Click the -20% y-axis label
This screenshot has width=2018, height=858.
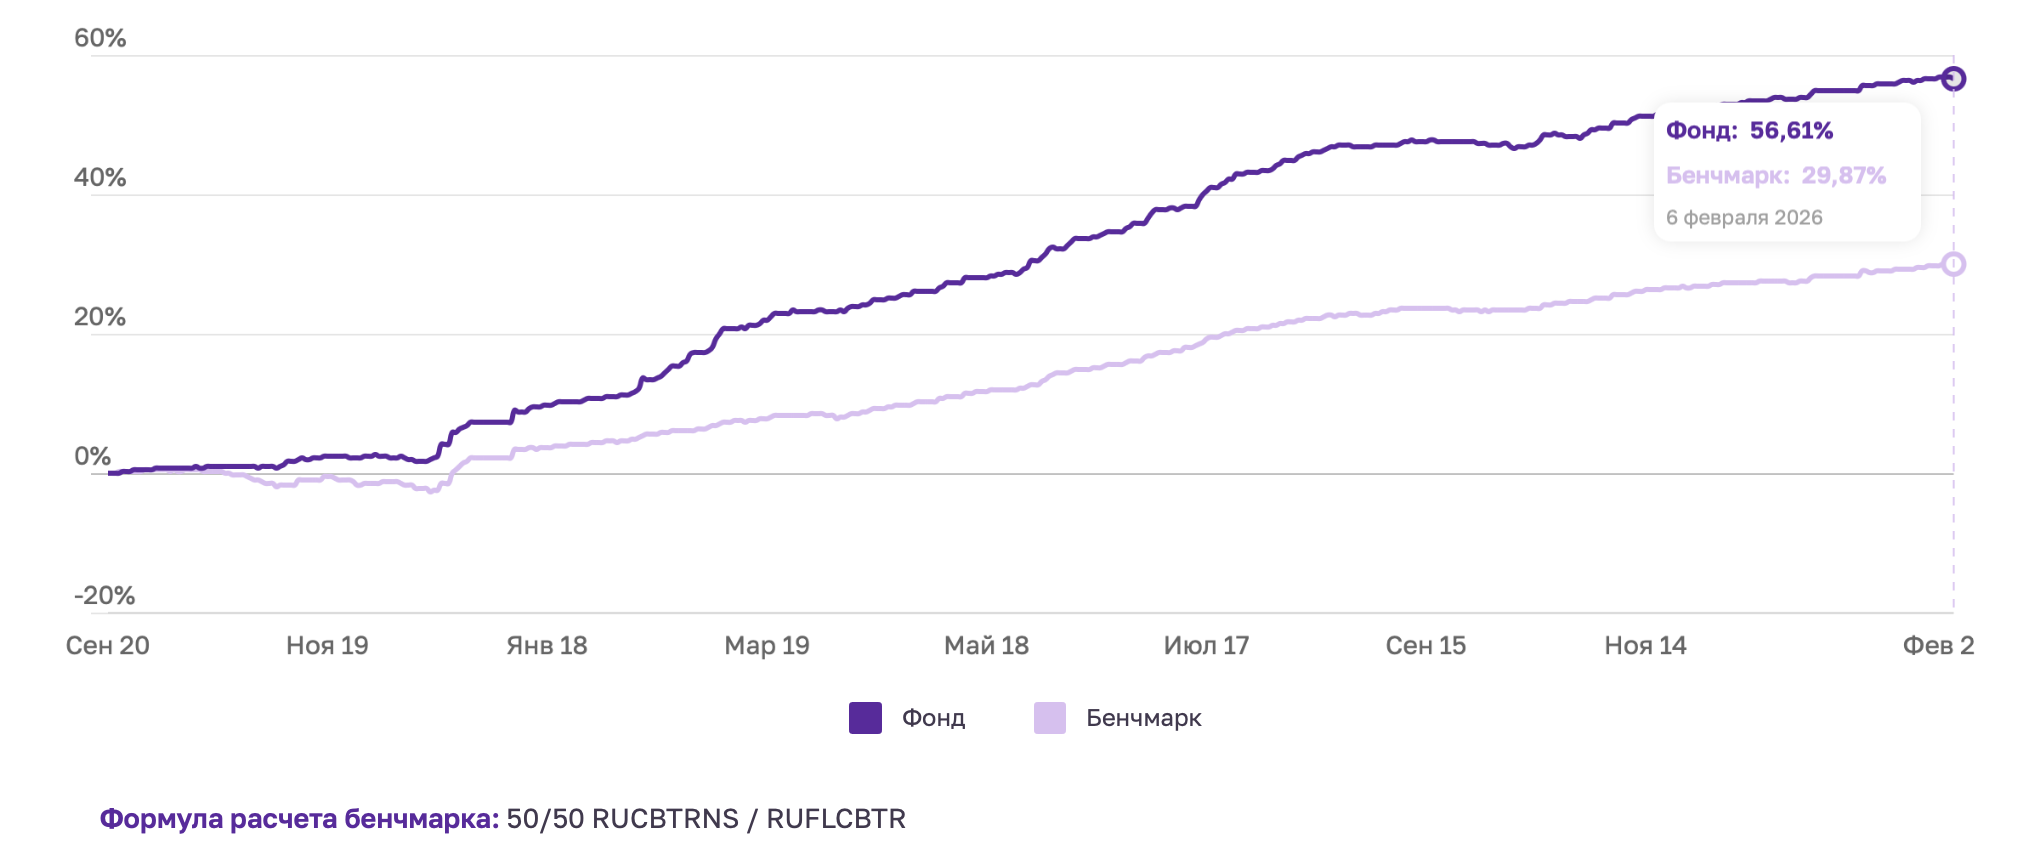click(x=104, y=596)
